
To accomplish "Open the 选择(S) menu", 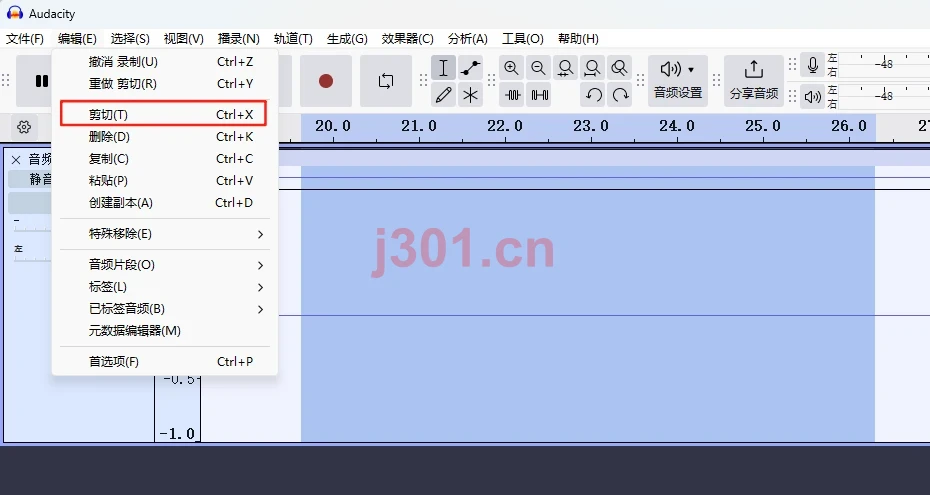I will pos(130,39).
